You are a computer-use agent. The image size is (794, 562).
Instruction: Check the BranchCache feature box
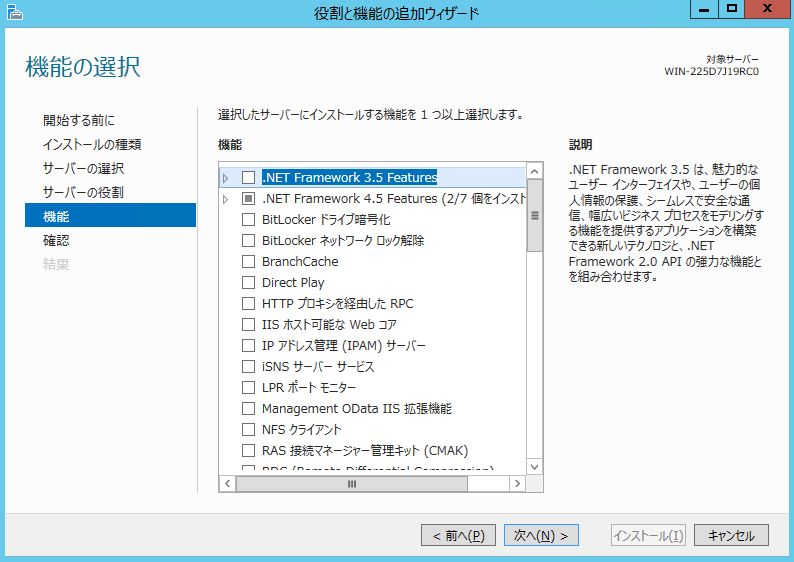tap(248, 262)
